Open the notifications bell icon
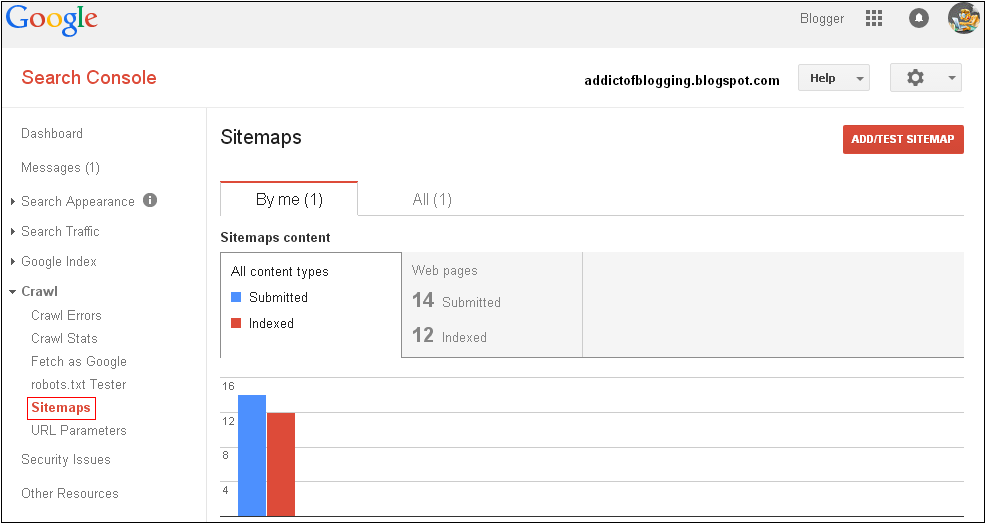Image resolution: width=986 pixels, height=524 pixels. (919, 18)
